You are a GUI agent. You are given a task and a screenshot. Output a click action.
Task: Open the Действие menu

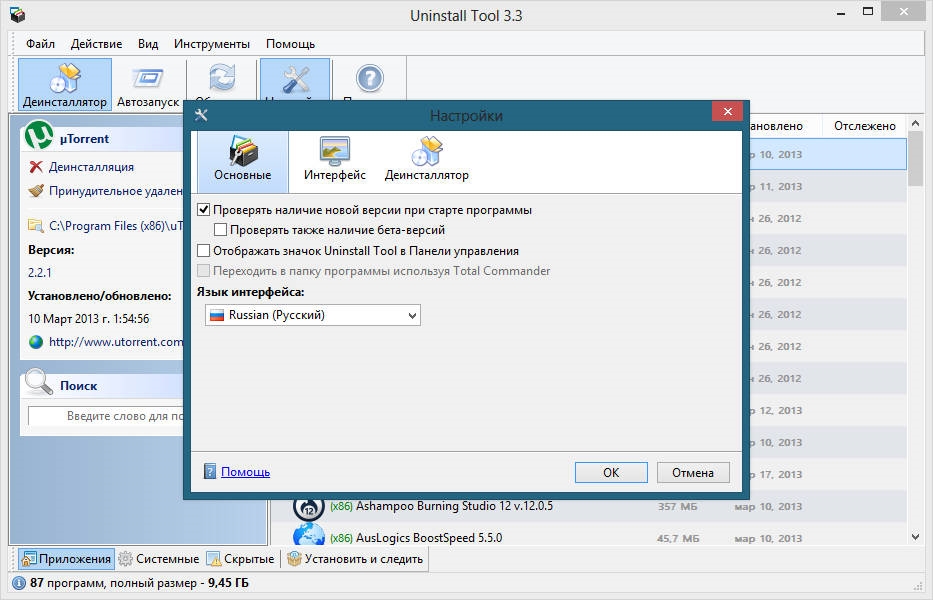(x=96, y=43)
